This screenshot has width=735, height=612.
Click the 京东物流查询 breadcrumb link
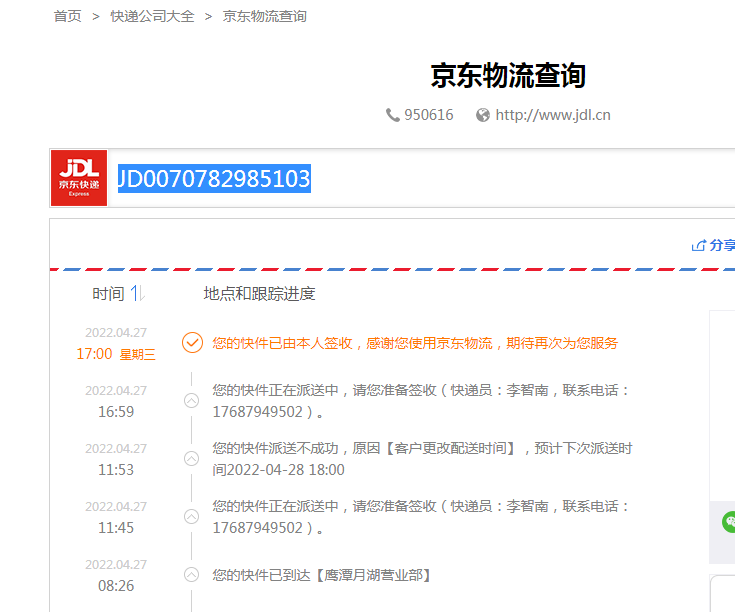click(x=265, y=16)
